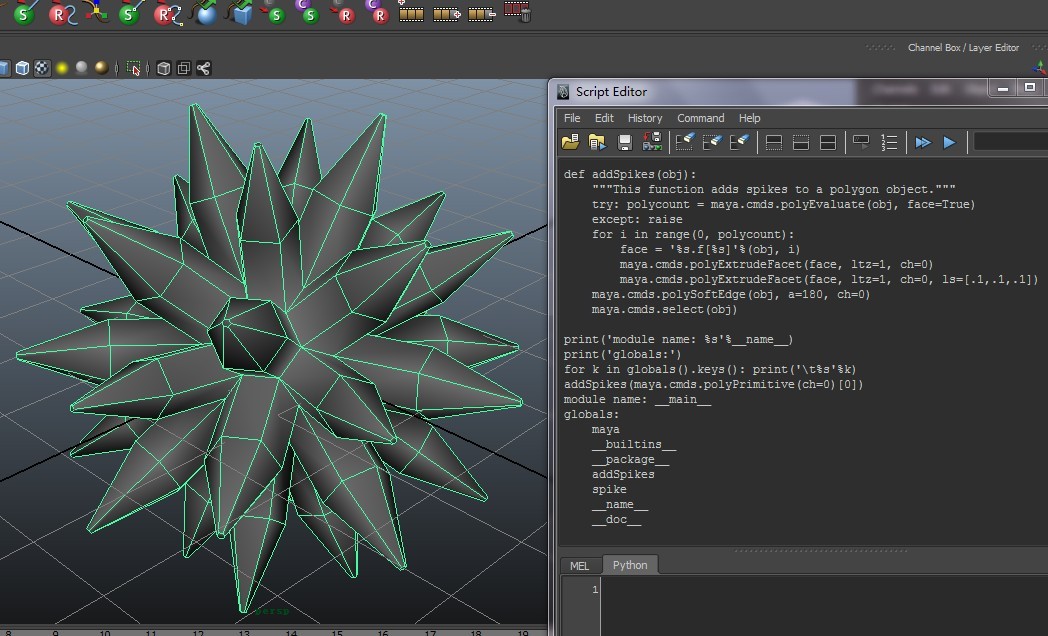The width and height of the screenshot is (1048, 636).
Task: Open a script file in the Script Editor
Action: coord(570,142)
